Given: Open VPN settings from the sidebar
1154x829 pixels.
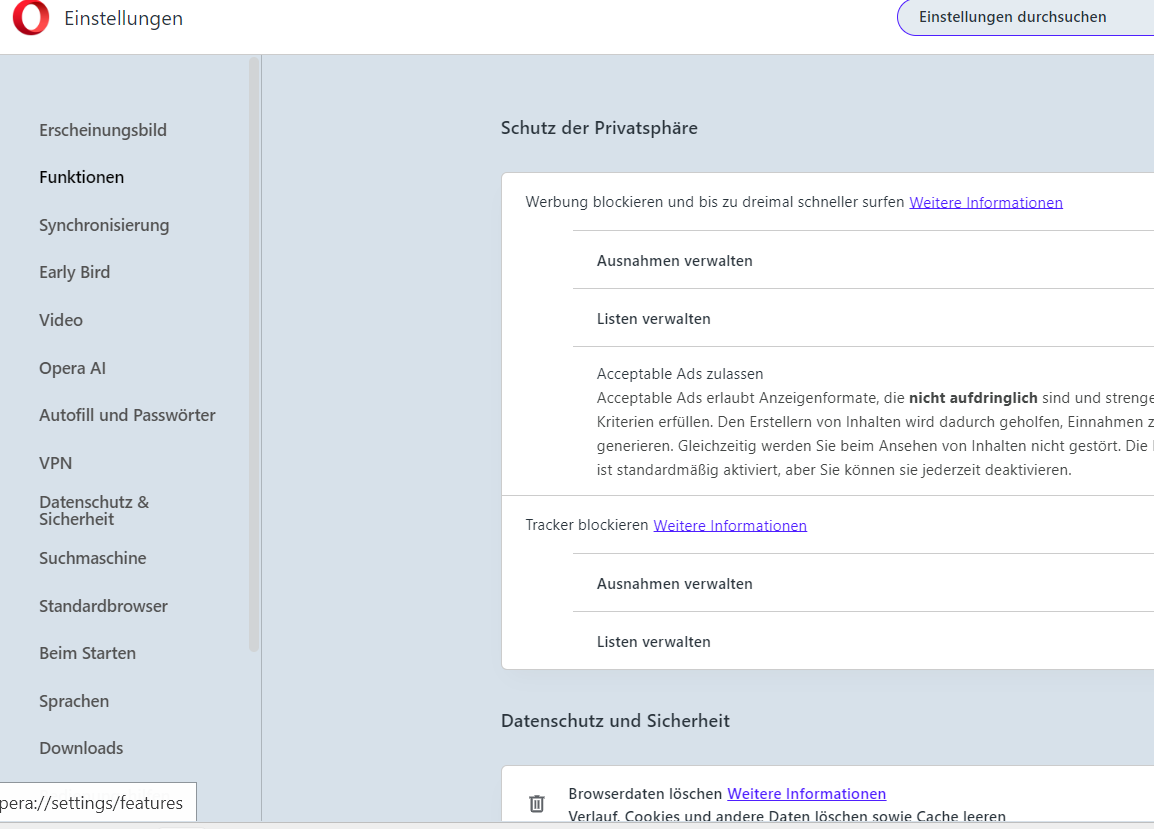Looking at the screenshot, I should (56, 463).
